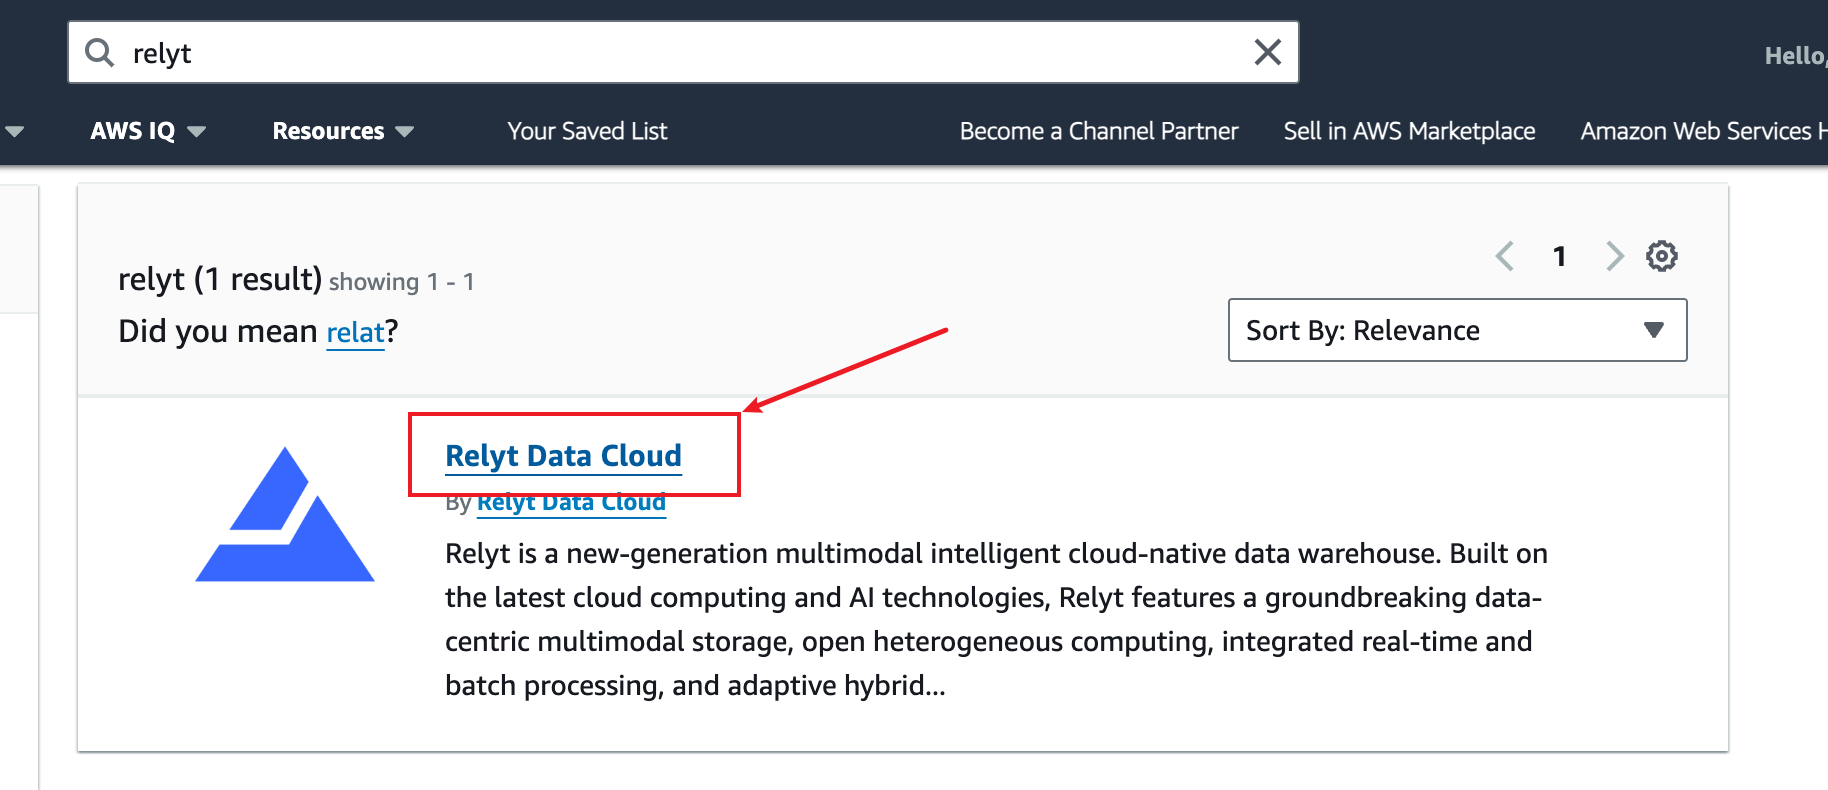Viewport: 1828px width, 790px height.
Task: Select page number 1 in pagination
Action: [x=1559, y=257]
